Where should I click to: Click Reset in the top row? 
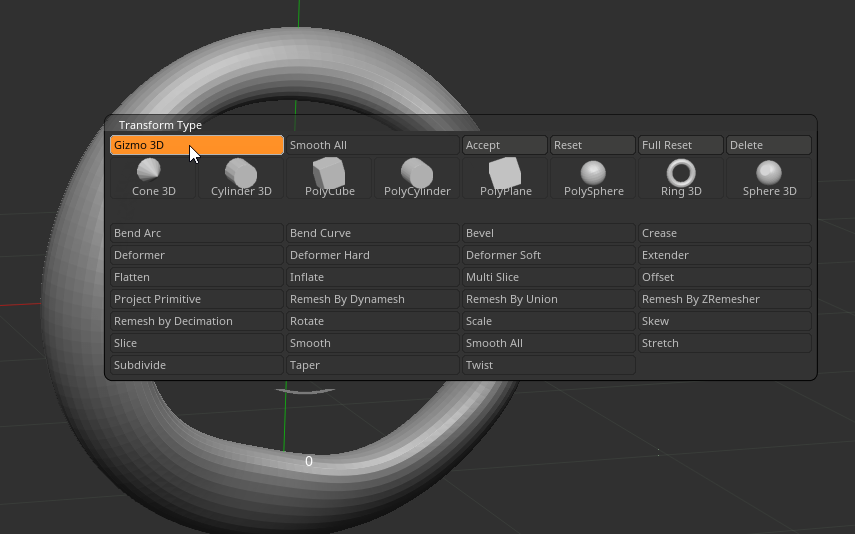[592, 145]
